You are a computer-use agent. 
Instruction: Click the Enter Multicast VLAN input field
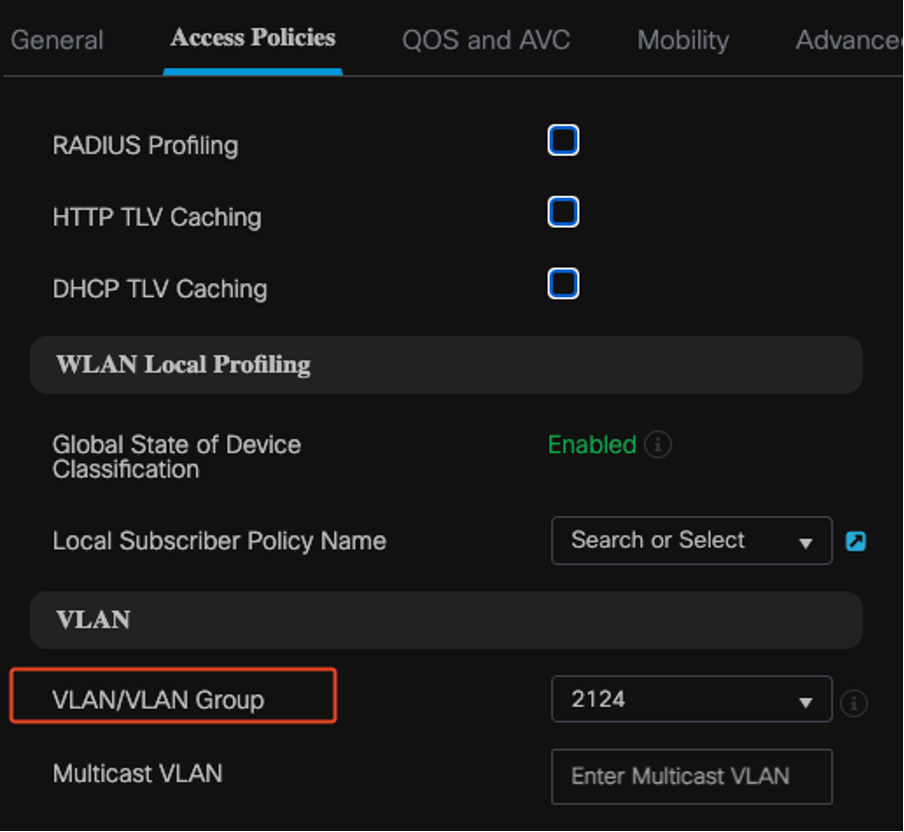[691, 776]
